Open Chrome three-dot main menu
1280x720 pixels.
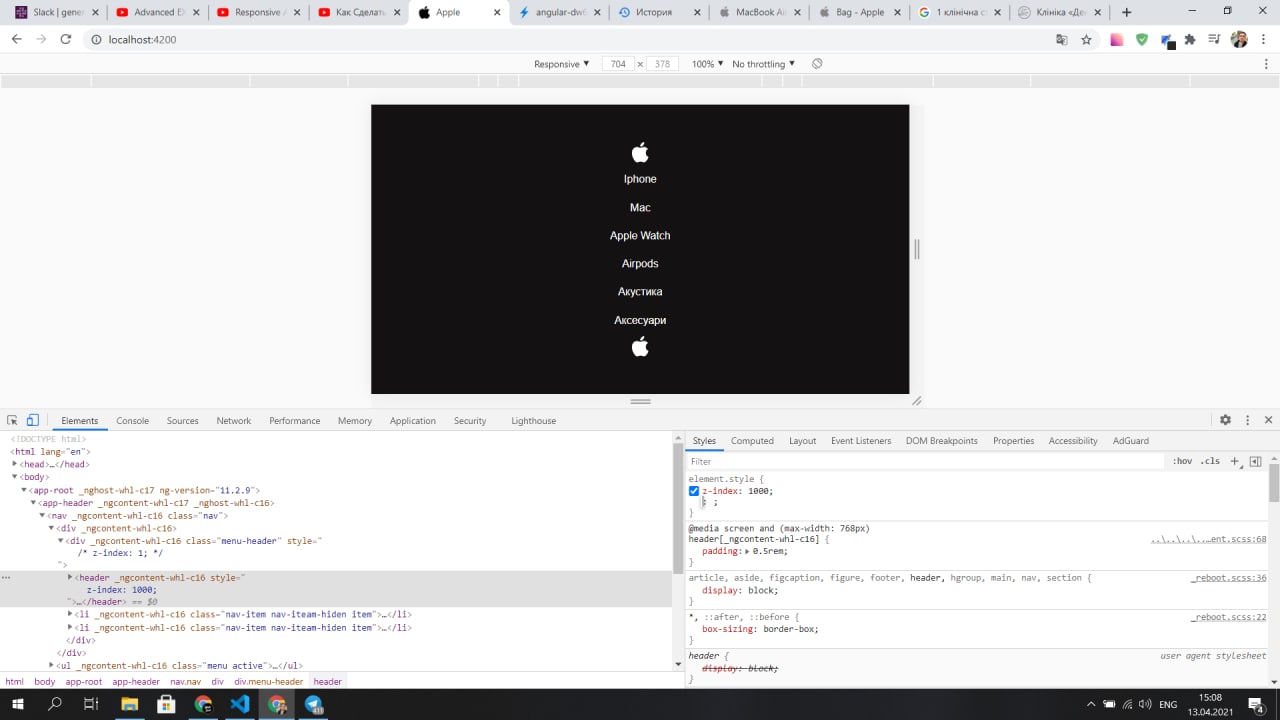[1264, 40]
